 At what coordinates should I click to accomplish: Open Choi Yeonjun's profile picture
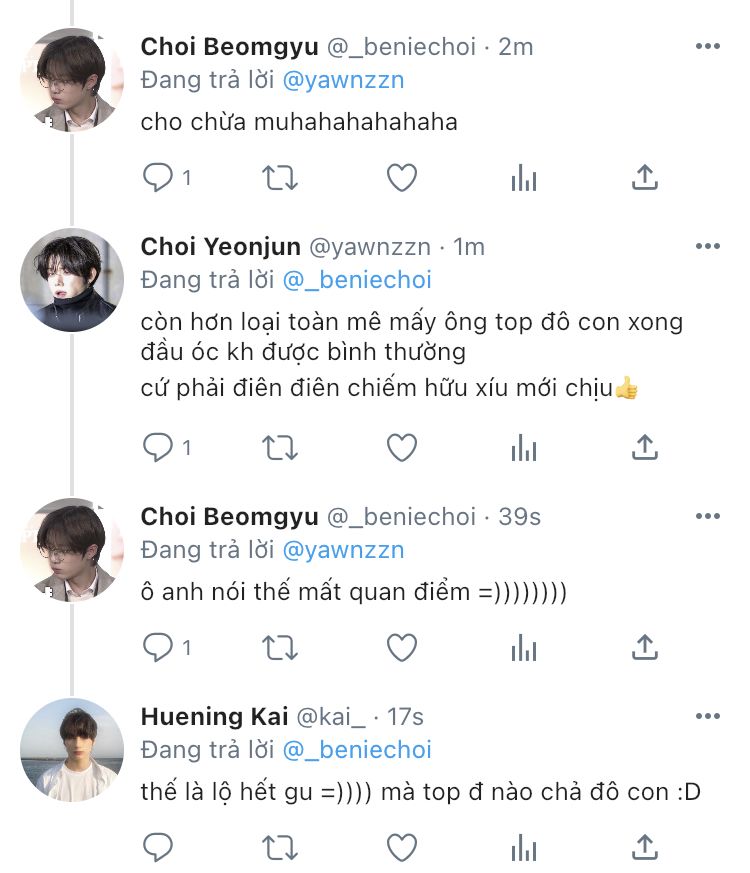pyautogui.click(x=72, y=280)
